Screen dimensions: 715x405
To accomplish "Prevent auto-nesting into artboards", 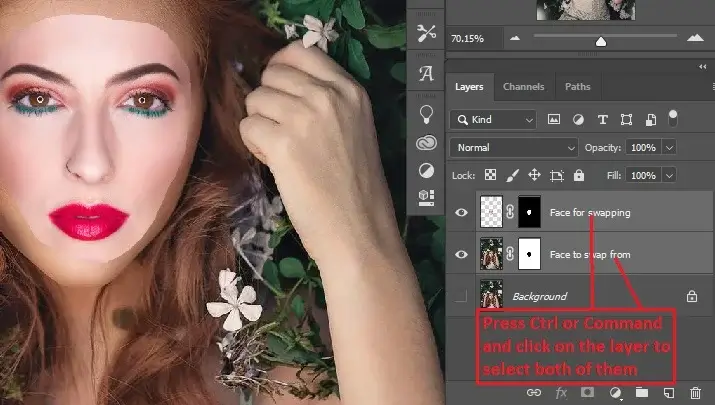I will point(557,176).
